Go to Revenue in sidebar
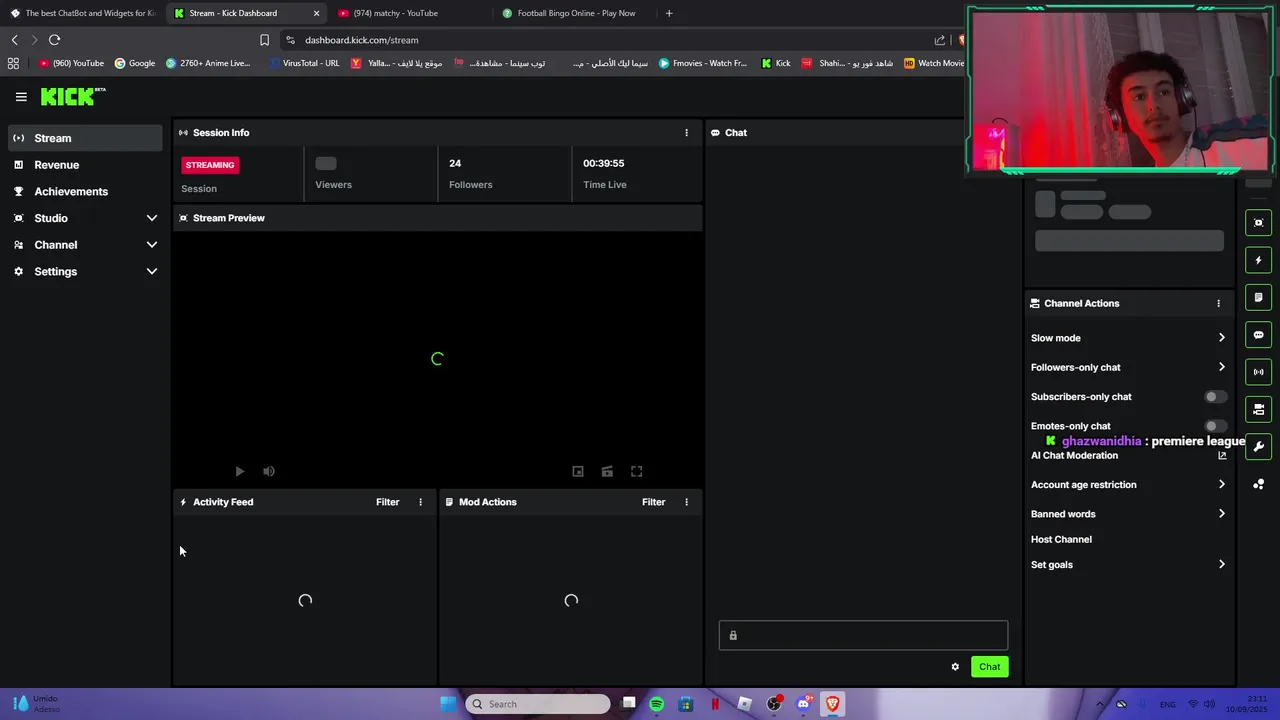 click(85, 165)
